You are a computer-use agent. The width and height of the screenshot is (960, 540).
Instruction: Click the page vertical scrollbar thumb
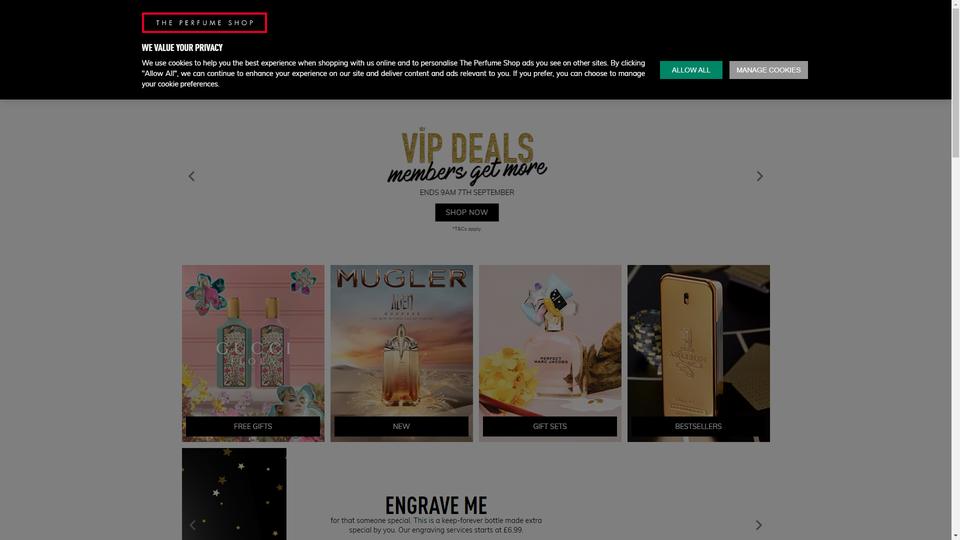(955, 81)
